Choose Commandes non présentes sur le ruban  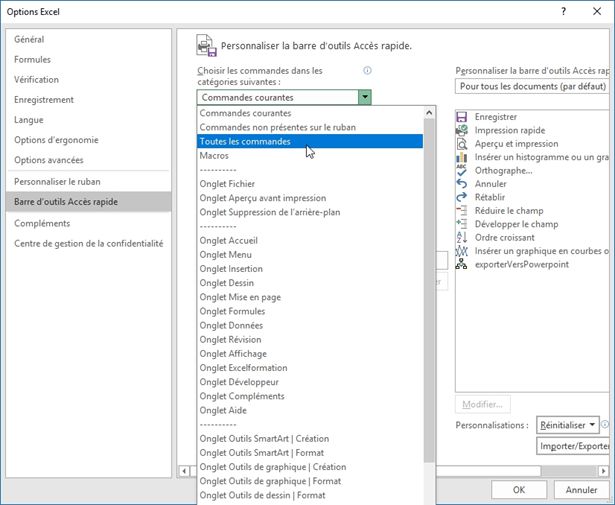310,127
